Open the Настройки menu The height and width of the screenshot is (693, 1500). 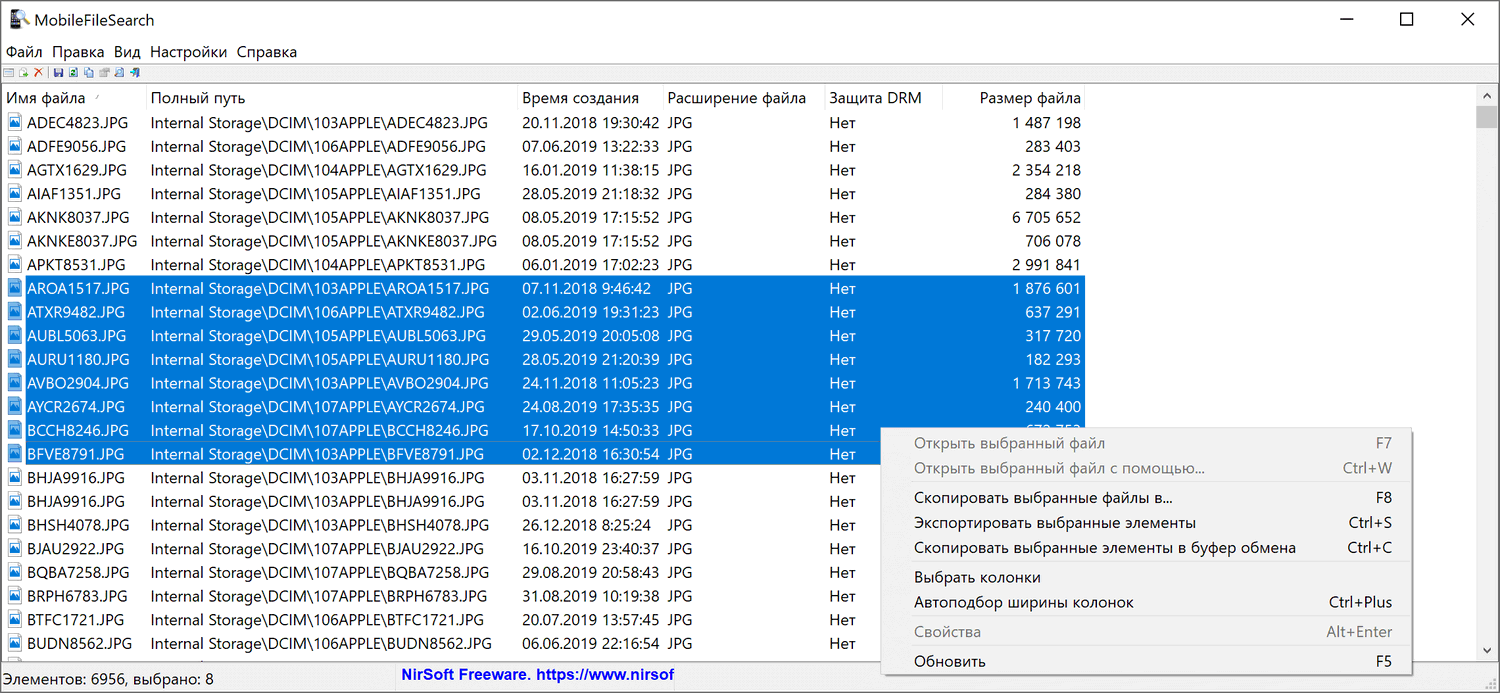tap(190, 51)
